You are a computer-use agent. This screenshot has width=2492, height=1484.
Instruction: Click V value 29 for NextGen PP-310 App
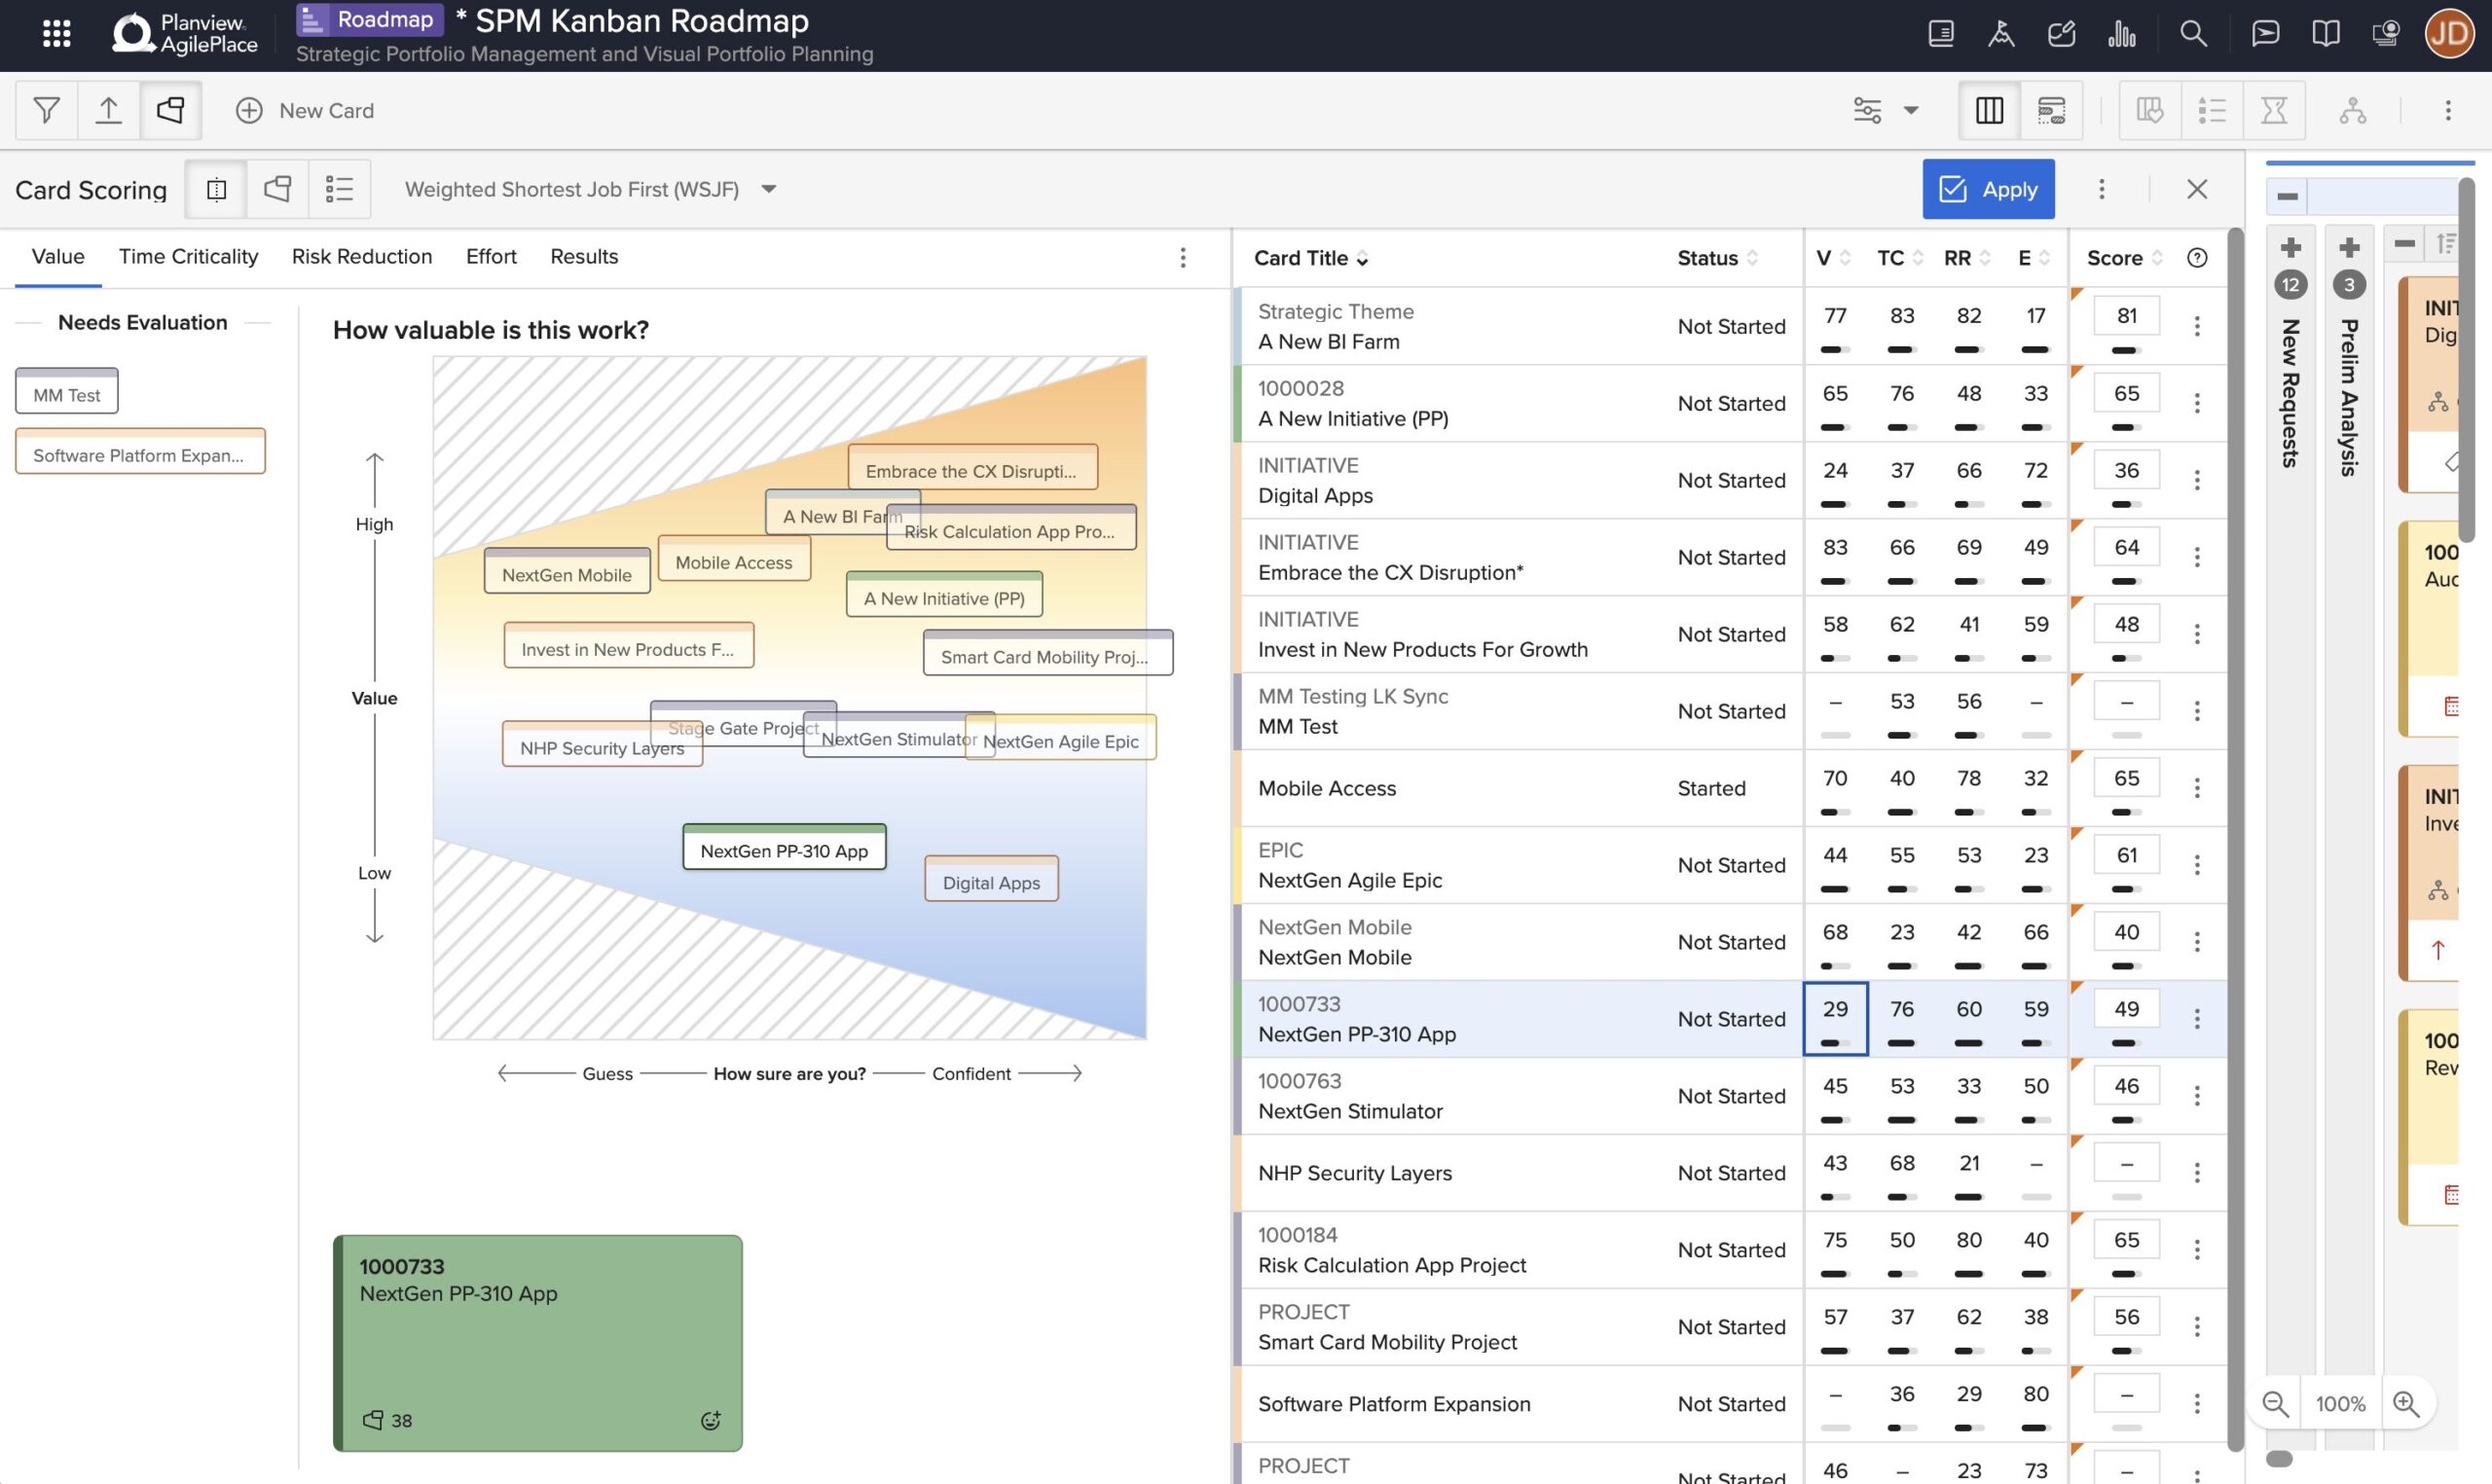(x=1835, y=1009)
